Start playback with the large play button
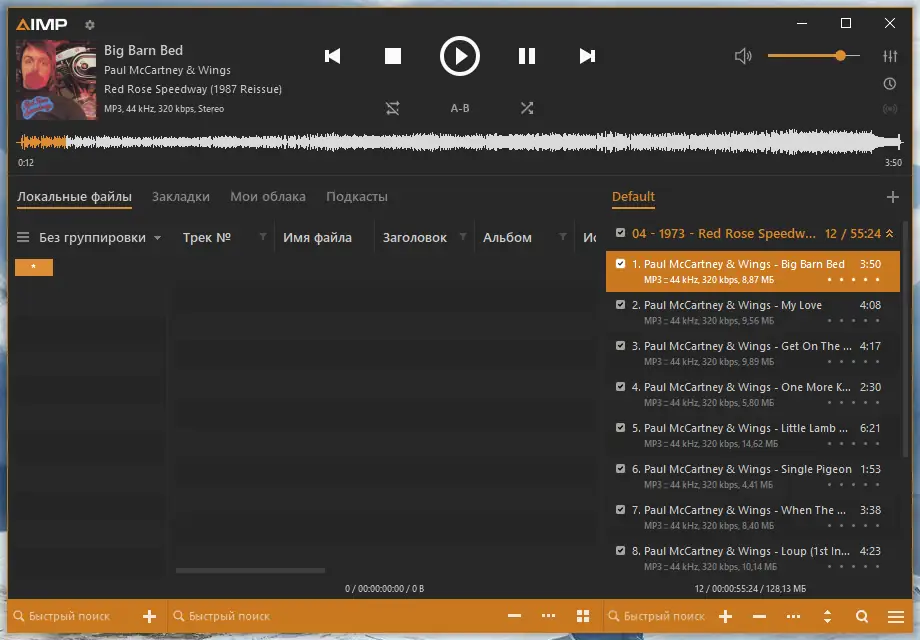920x640 pixels. 459,56
